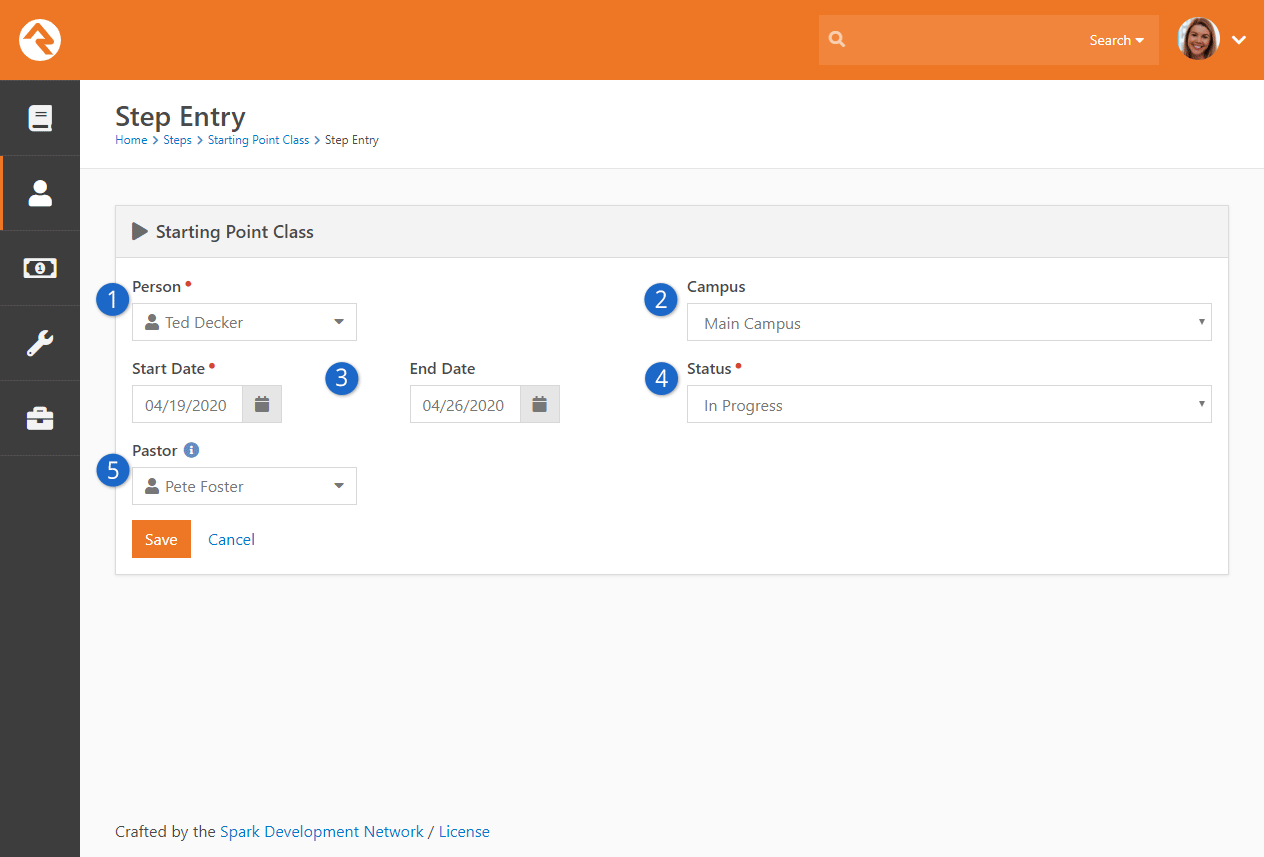Click the Pastor info help icon
This screenshot has height=857, width=1264.
[191, 451]
